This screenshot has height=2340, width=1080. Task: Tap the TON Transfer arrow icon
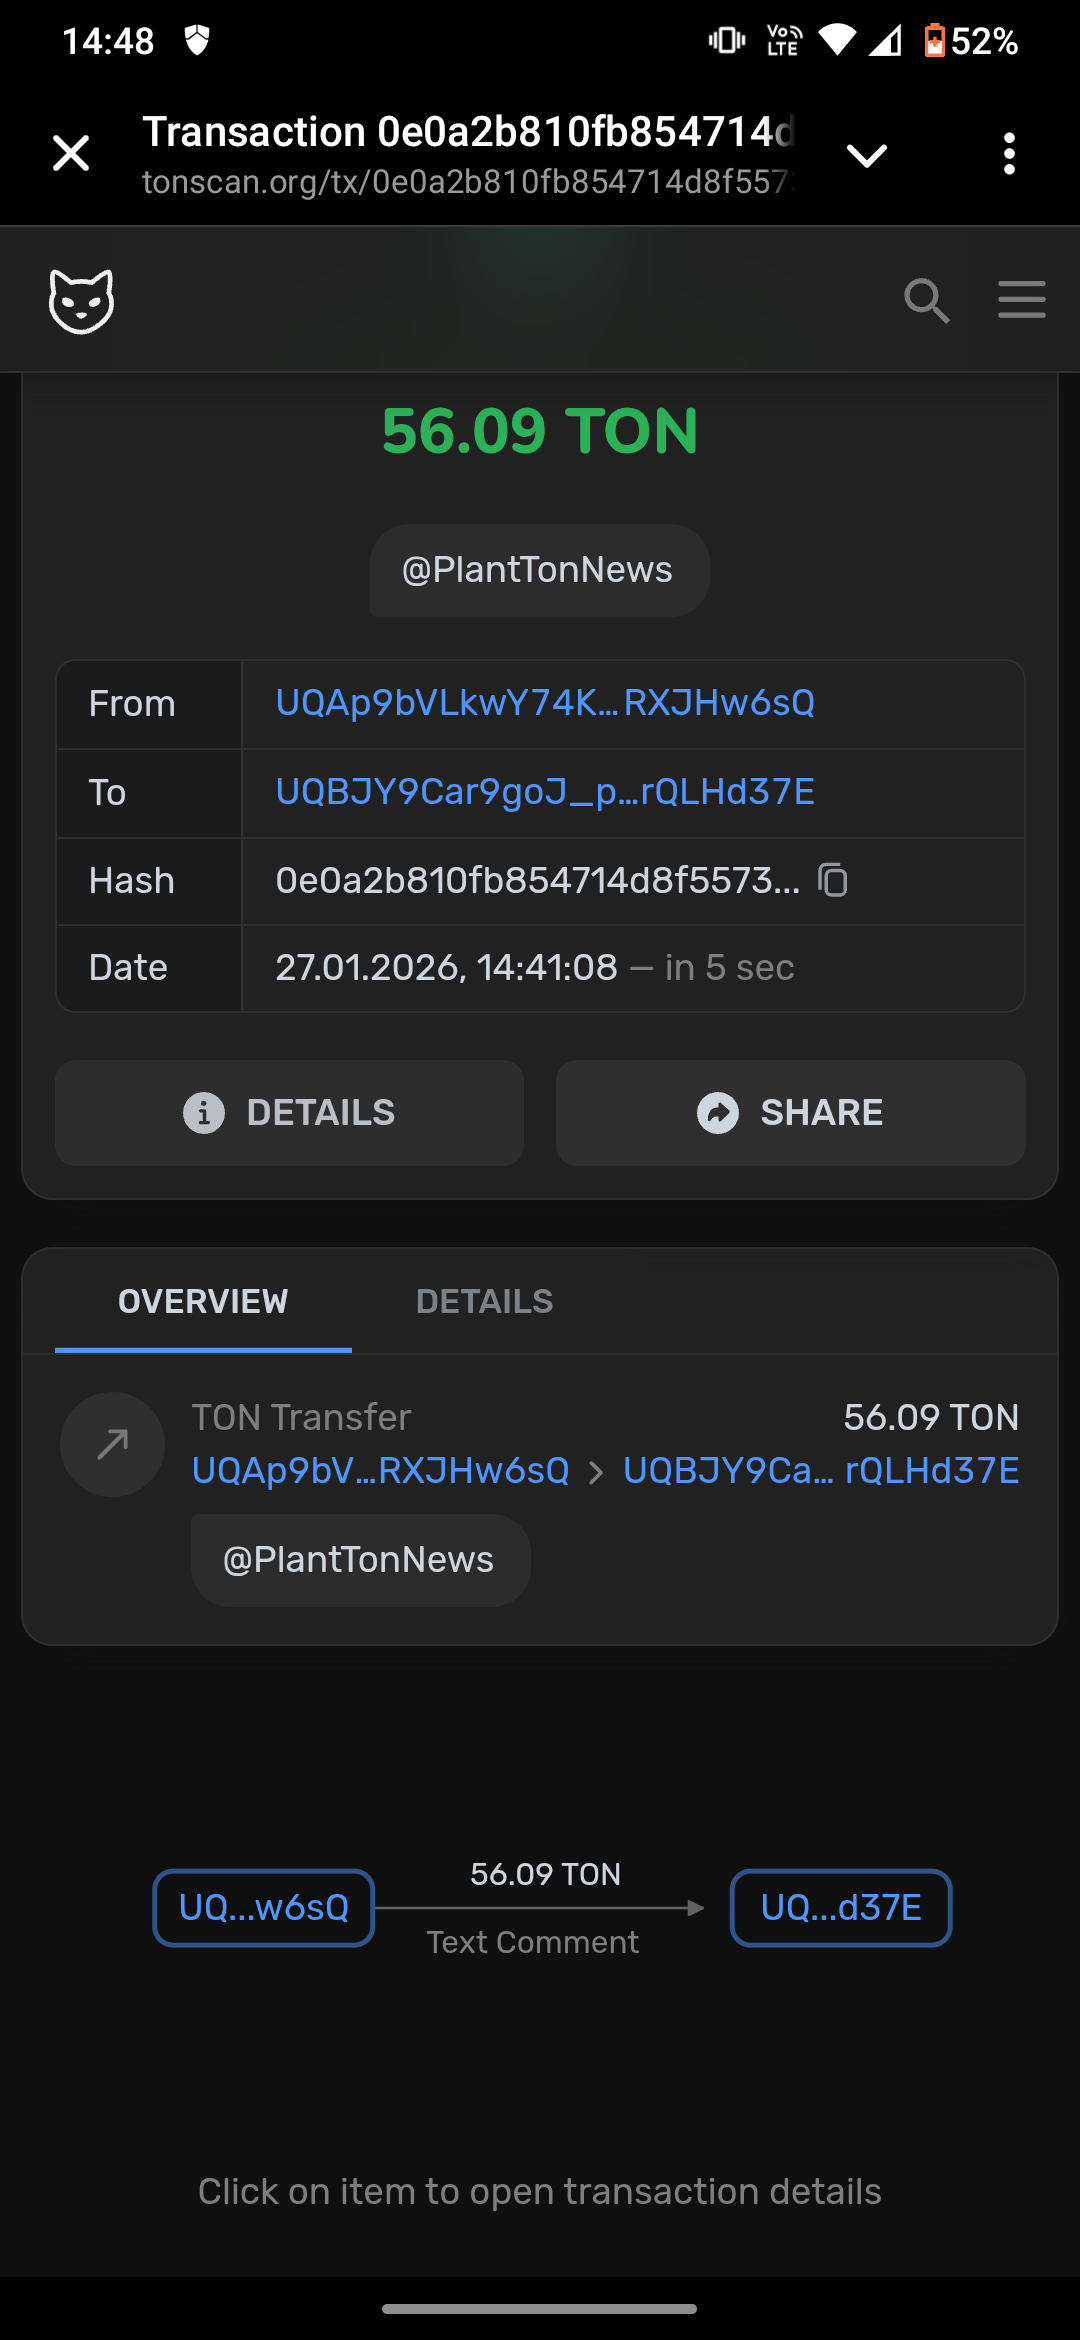click(112, 1444)
